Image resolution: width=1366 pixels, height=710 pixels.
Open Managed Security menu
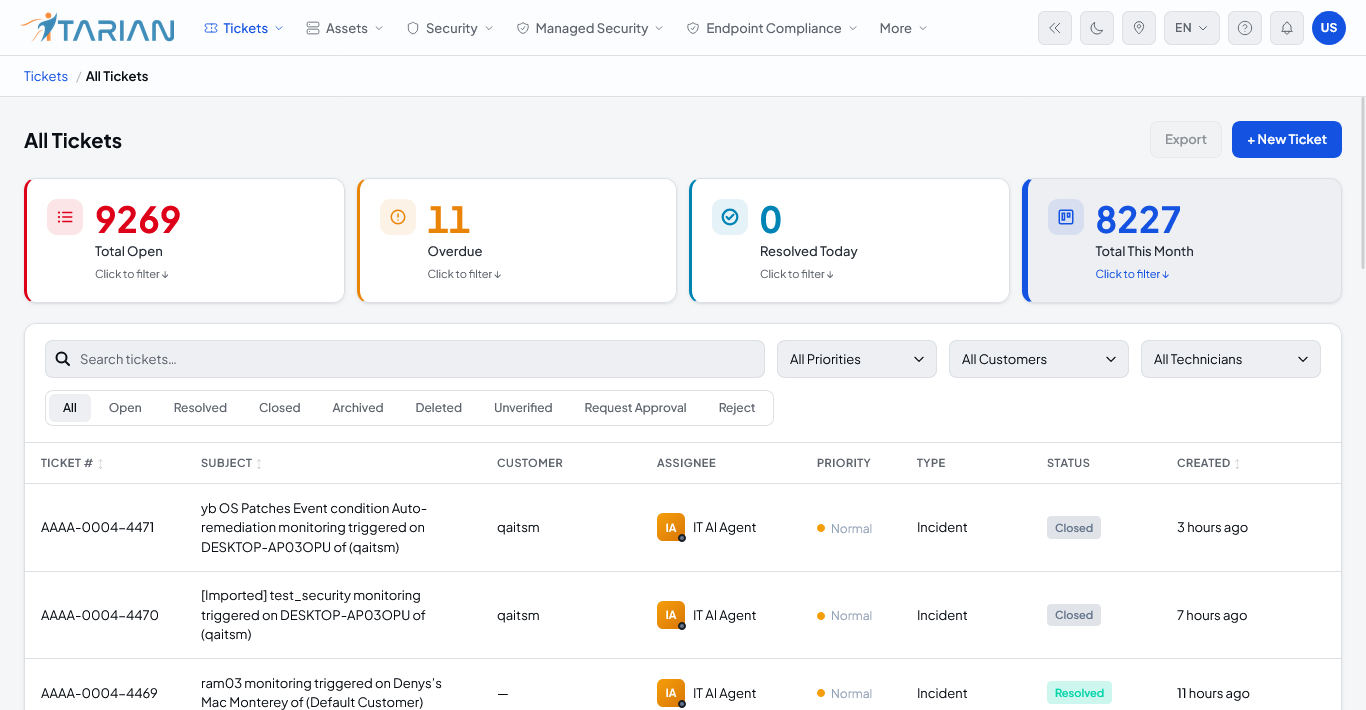pos(590,28)
